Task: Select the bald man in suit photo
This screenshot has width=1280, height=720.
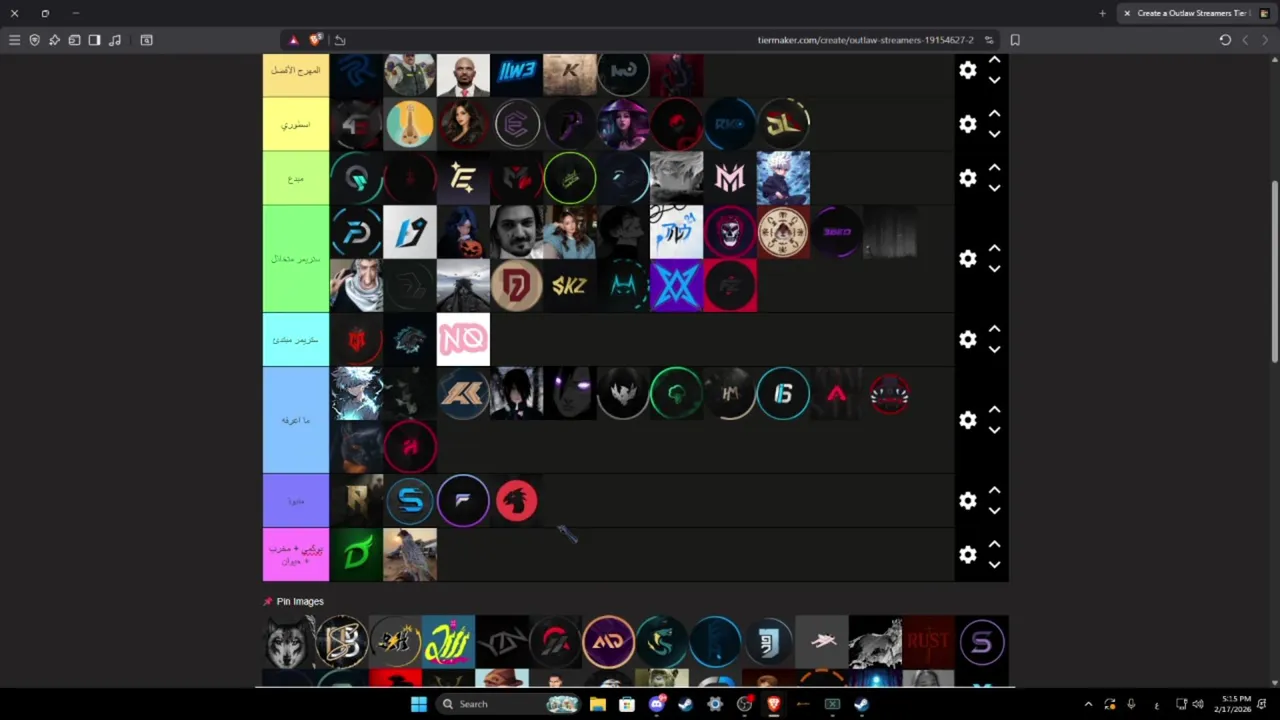Action: pos(463,75)
